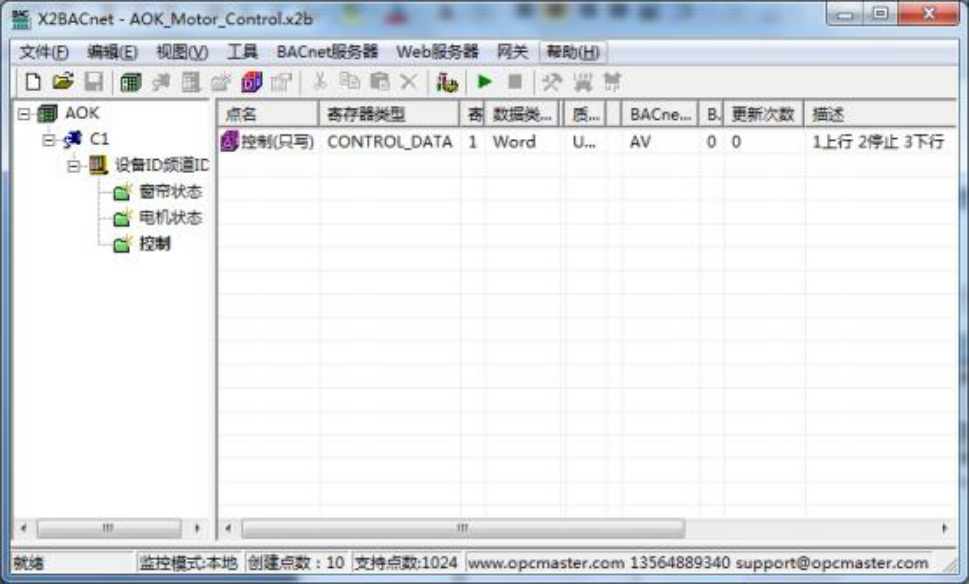Click the tree panel scrollbar left arrow

[23, 528]
